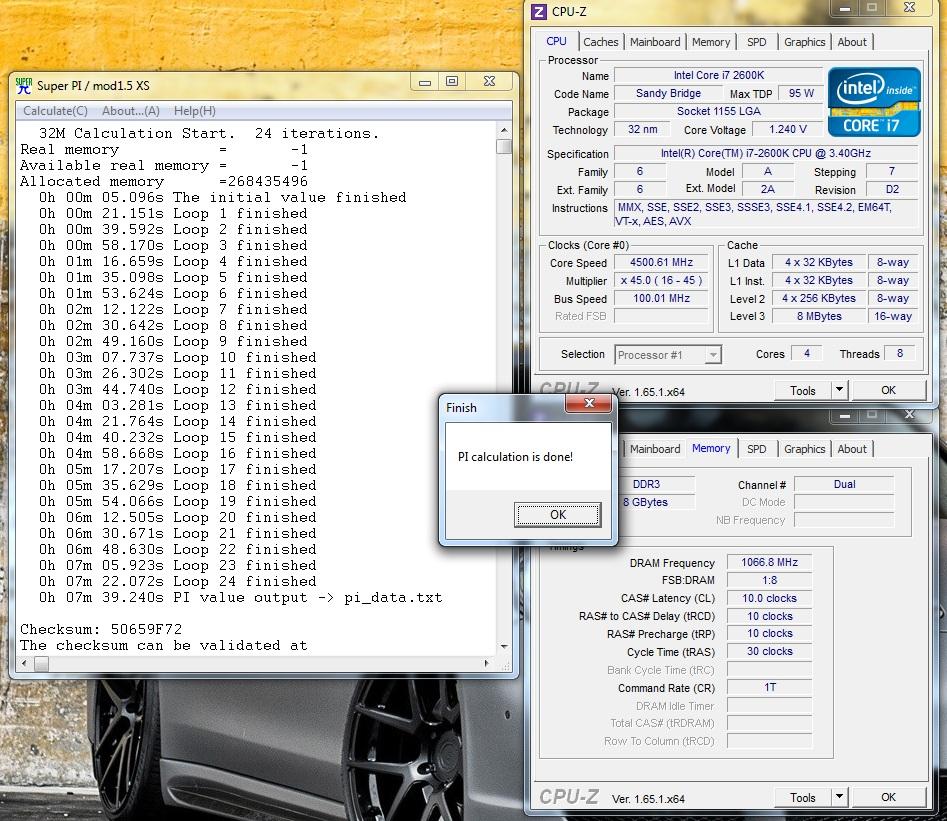Click the Channel # Dual value
Viewport: 947px width, 821px height.
coord(844,485)
